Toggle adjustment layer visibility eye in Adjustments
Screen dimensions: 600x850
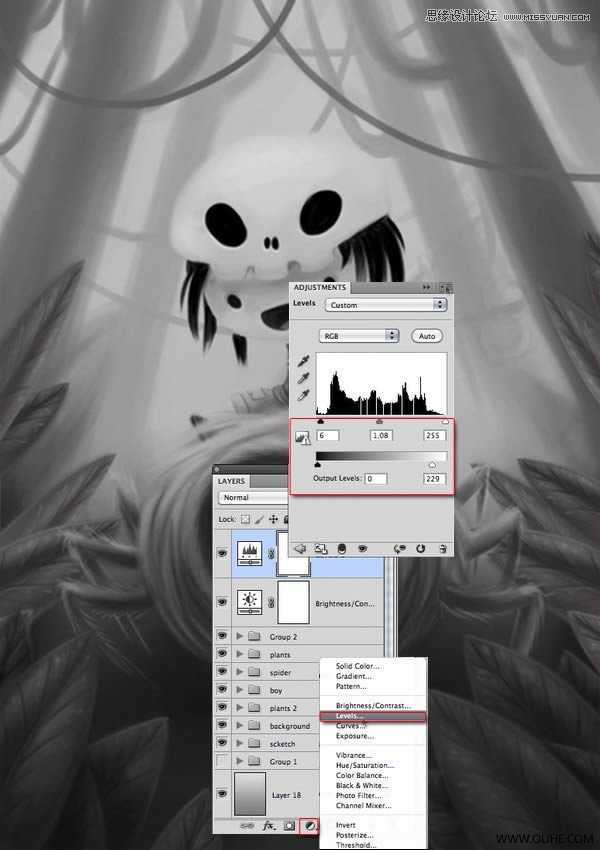[x=363, y=549]
